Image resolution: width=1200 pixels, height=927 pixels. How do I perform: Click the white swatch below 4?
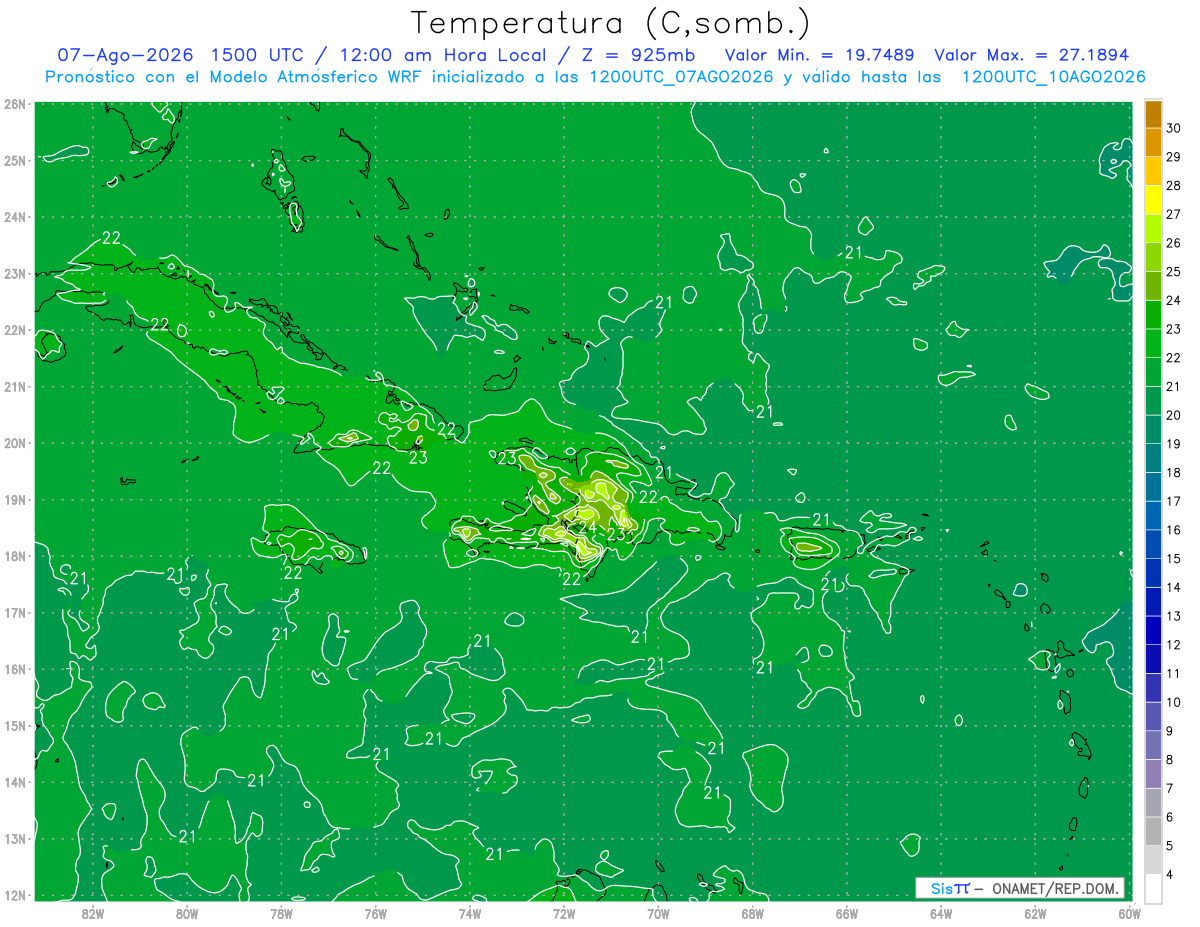[1153, 888]
